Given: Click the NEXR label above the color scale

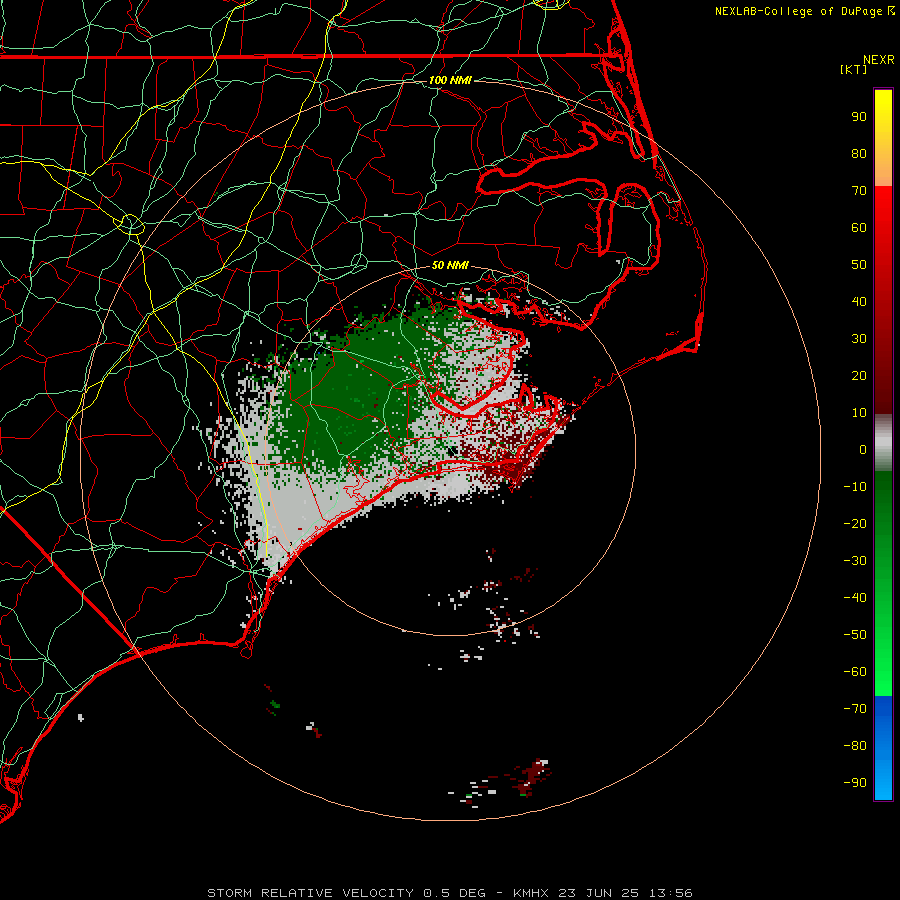Looking at the screenshot, I should tap(878, 60).
